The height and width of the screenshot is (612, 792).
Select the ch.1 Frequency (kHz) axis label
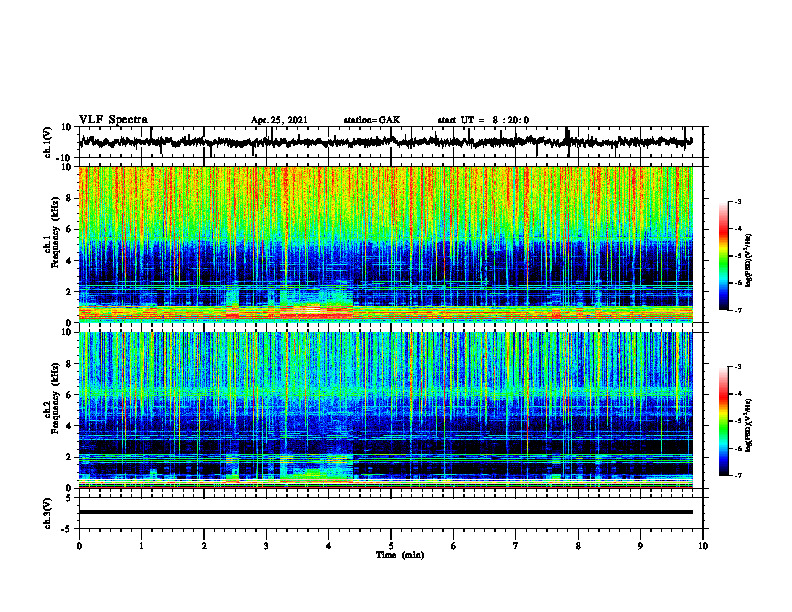tap(52, 232)
